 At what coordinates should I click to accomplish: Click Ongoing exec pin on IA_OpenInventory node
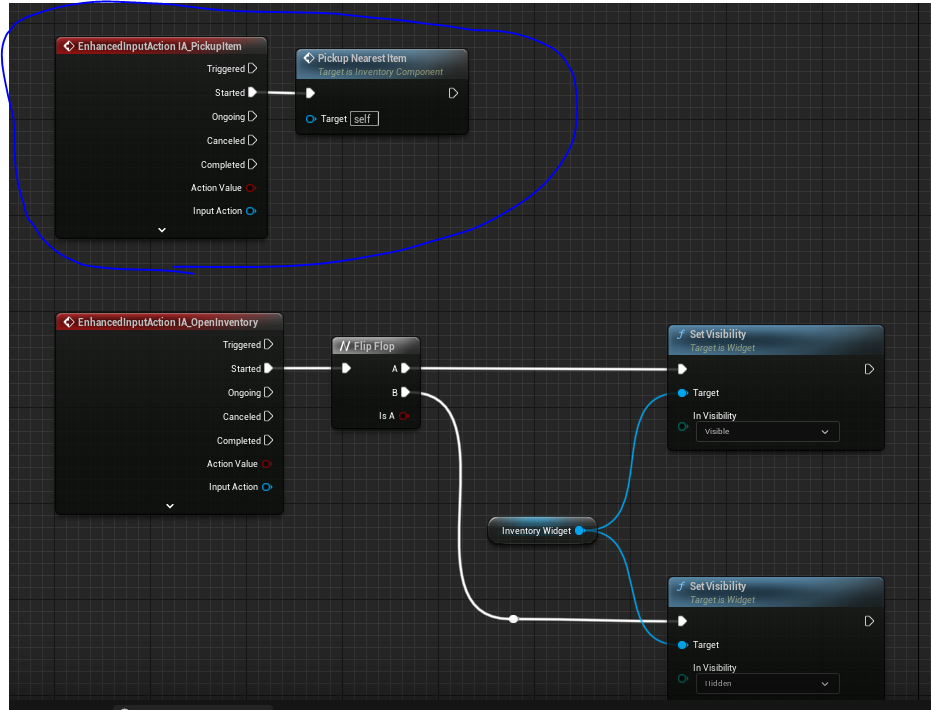(268, 392)
